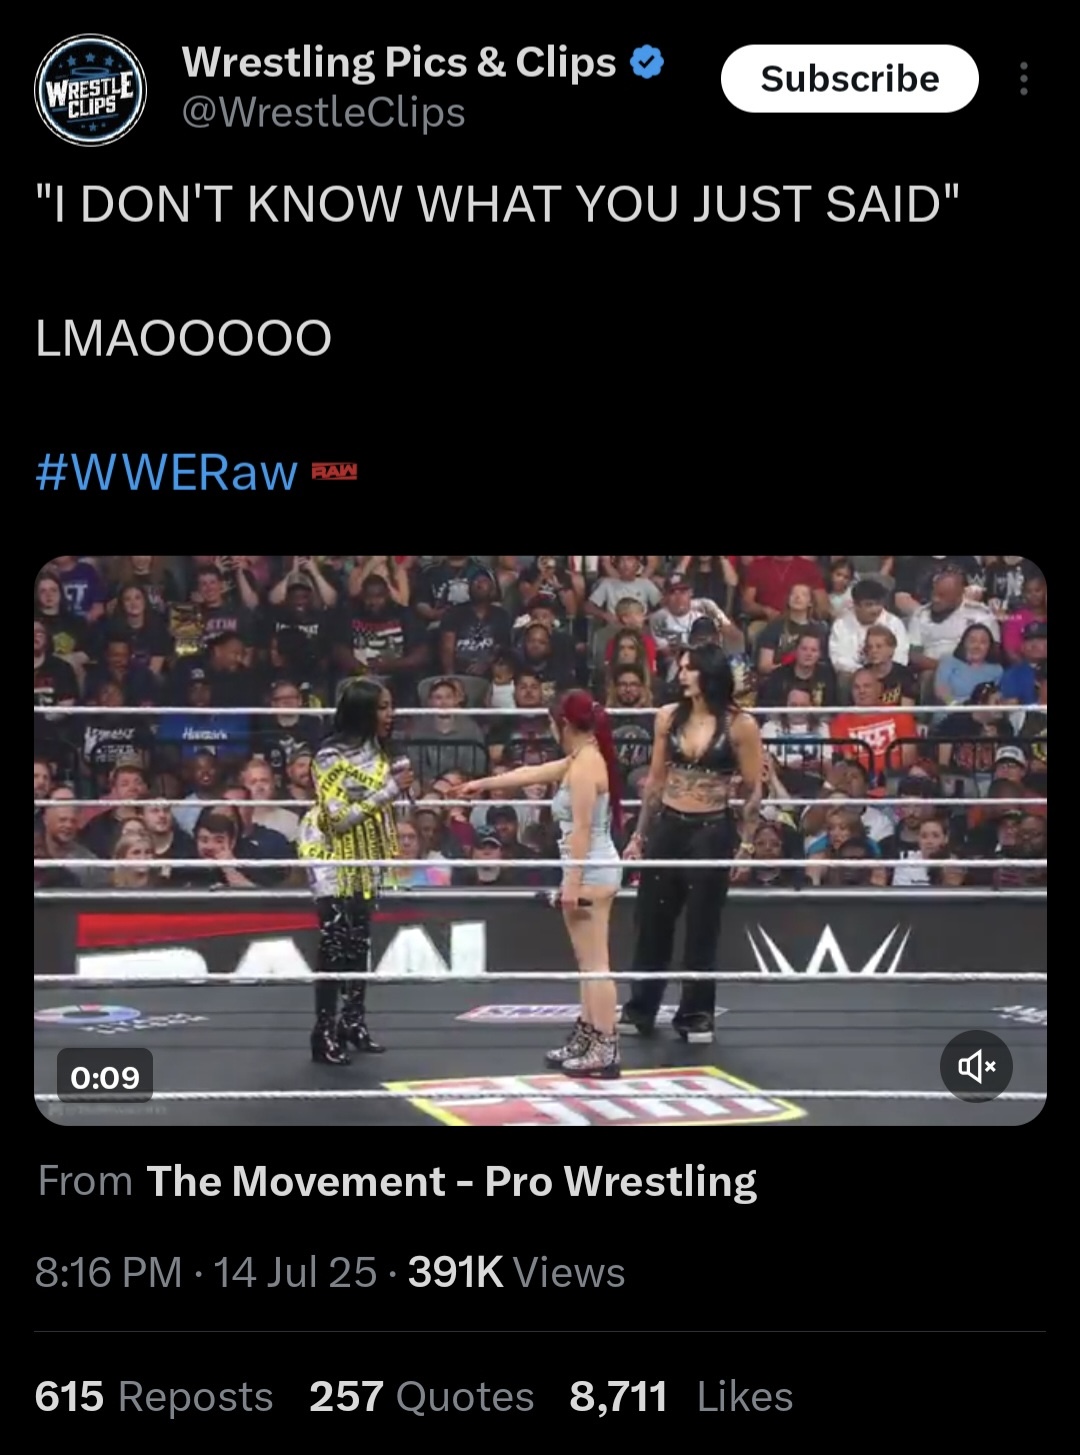Open the #WWERaw hashtag

pos(167,472)
